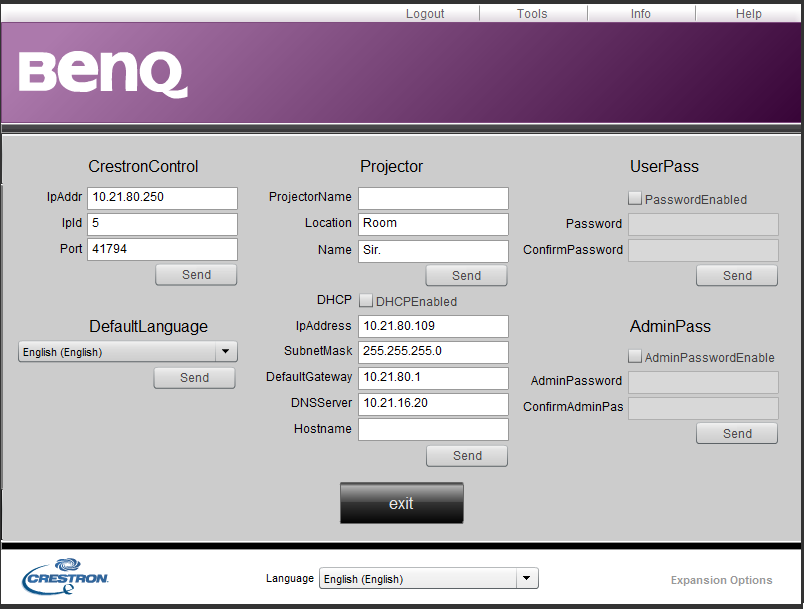Click the Projector section heading

[391, 166]
